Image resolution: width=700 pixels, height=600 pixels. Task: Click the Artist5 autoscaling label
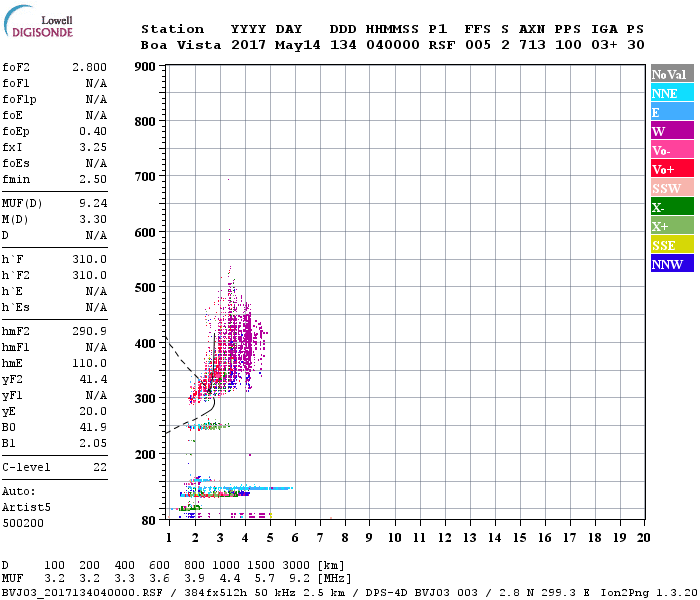(25, 507)
